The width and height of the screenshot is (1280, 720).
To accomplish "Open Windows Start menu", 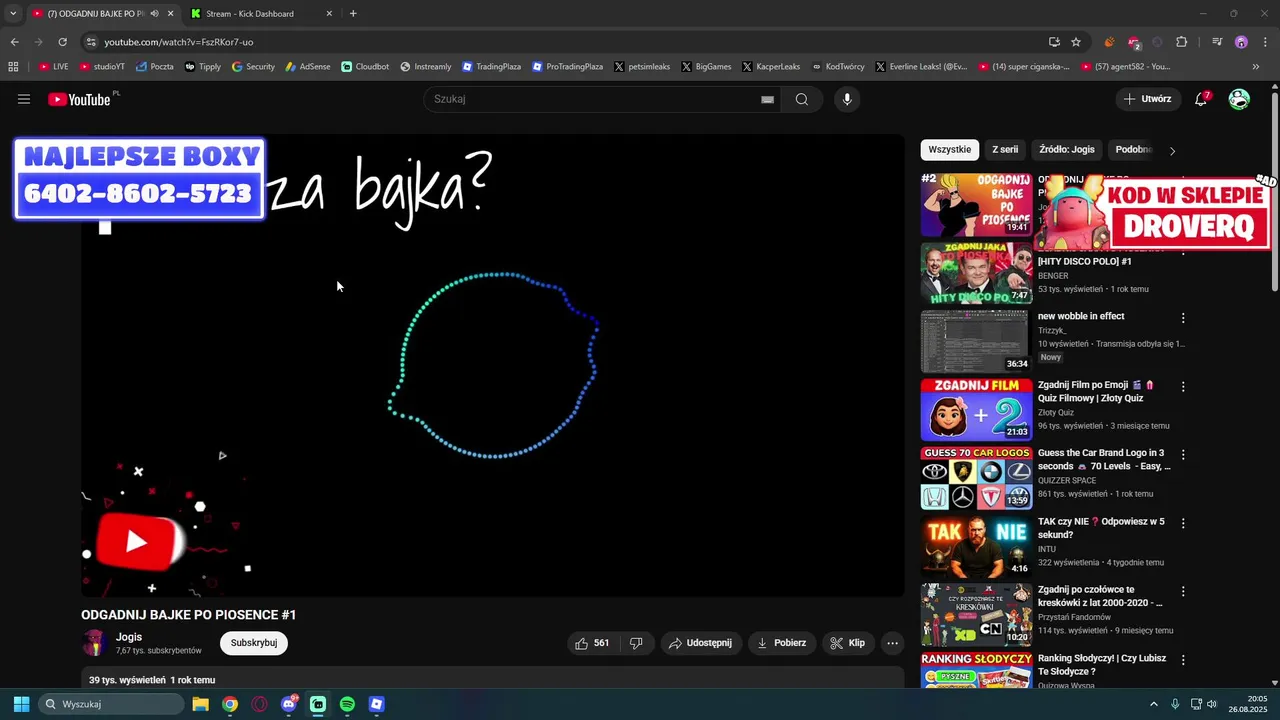I will coord(21,704).
